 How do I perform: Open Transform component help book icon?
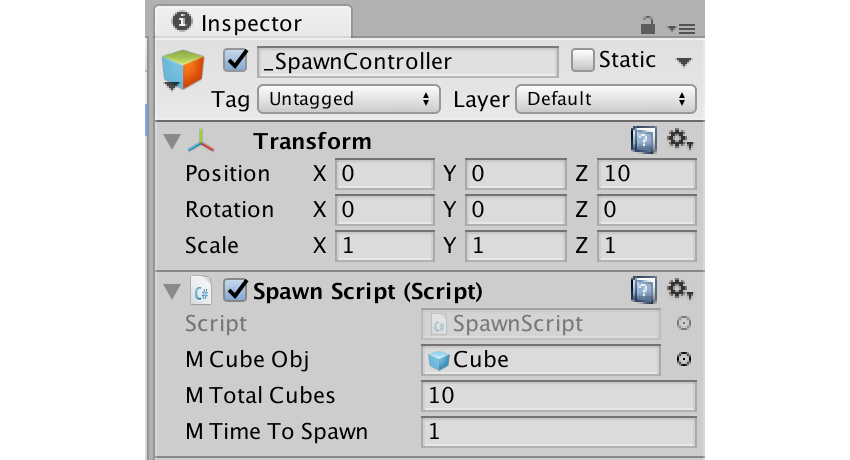(643, 140)
